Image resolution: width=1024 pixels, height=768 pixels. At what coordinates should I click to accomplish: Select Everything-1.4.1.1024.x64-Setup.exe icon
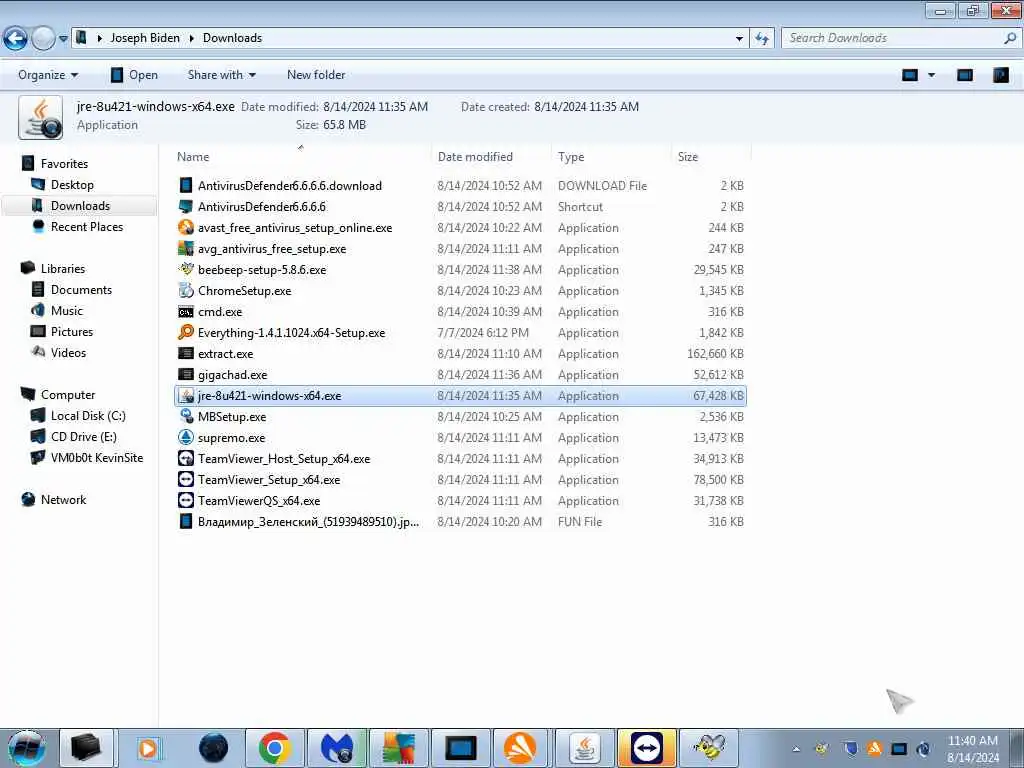coord(186,332)
